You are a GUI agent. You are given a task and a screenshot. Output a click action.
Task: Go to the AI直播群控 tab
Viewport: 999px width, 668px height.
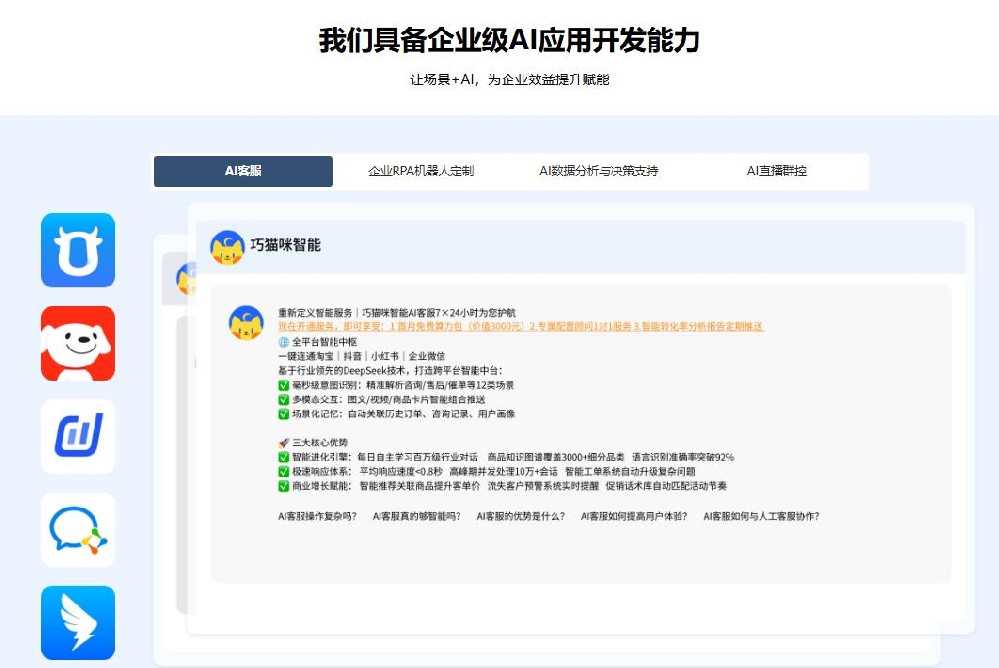click(777, 171)
